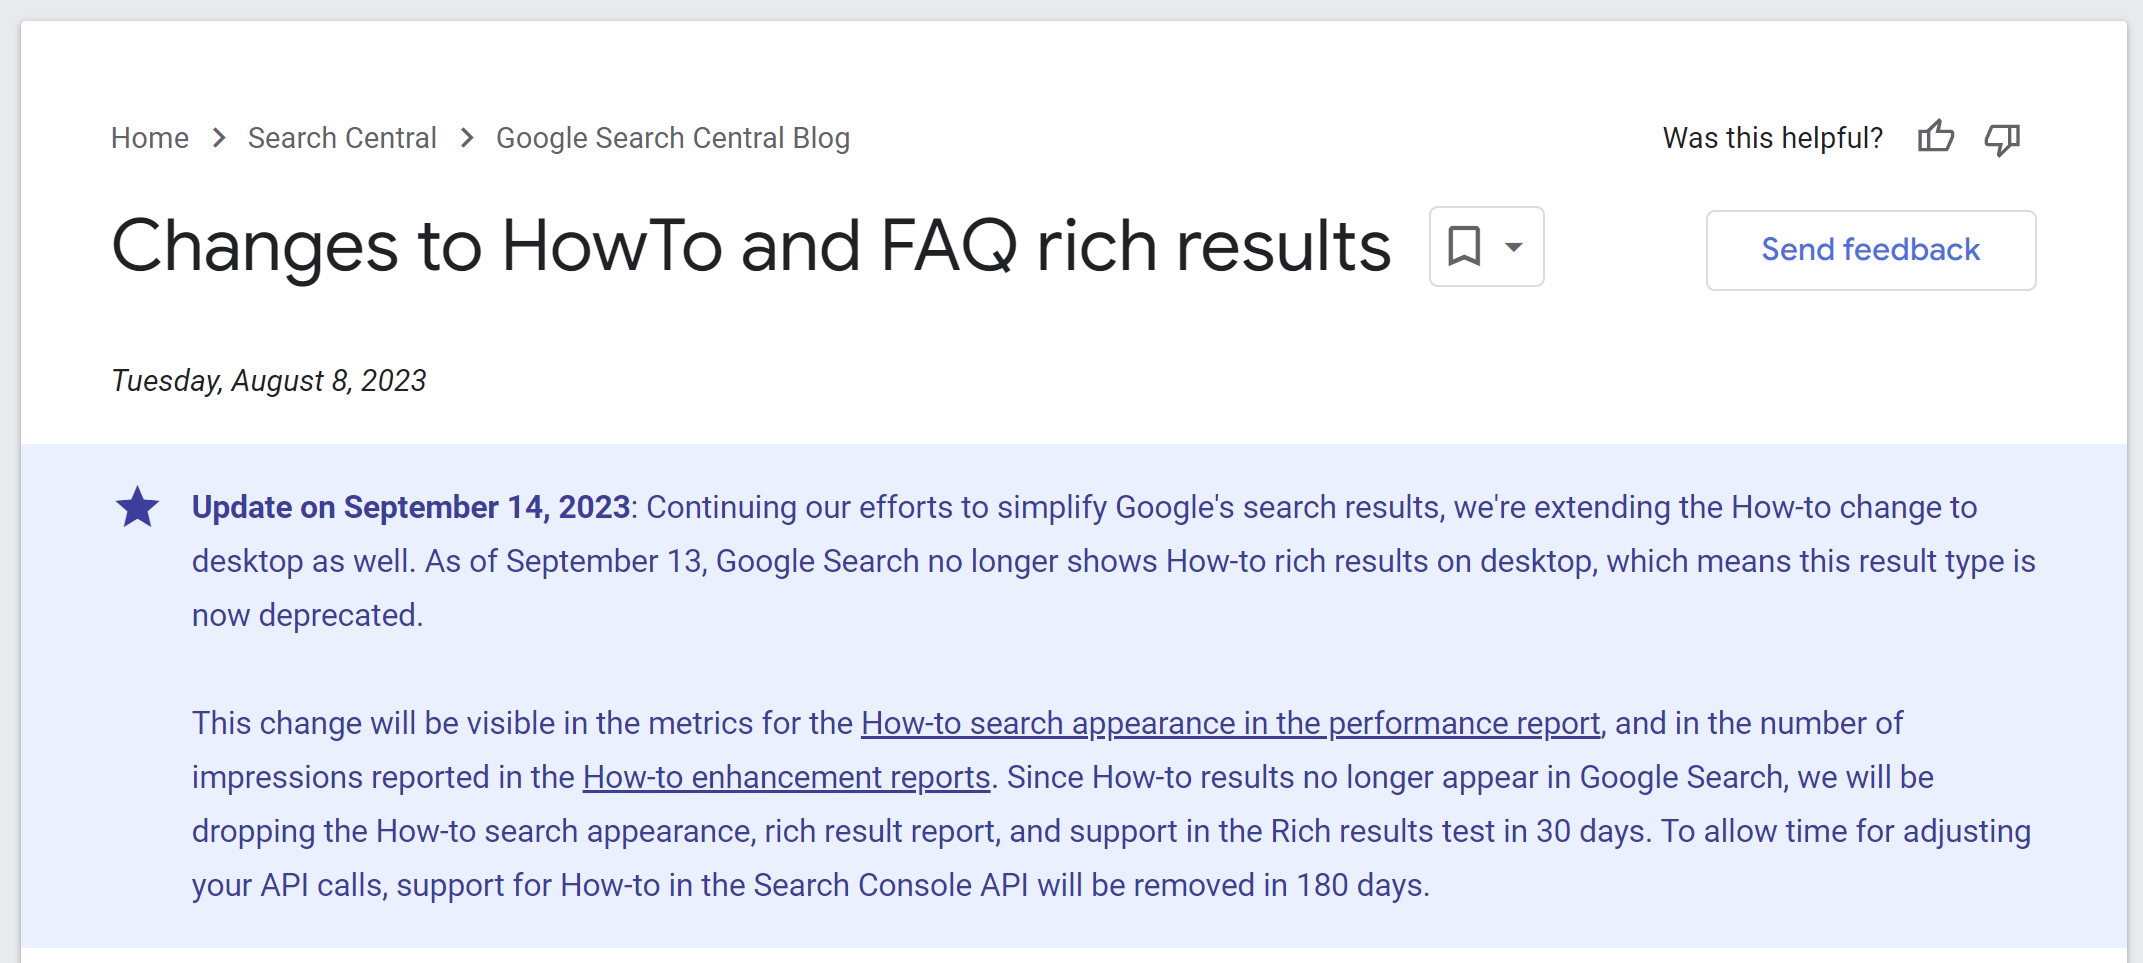Open the Google Search Central Blog link

click(672, 137)
